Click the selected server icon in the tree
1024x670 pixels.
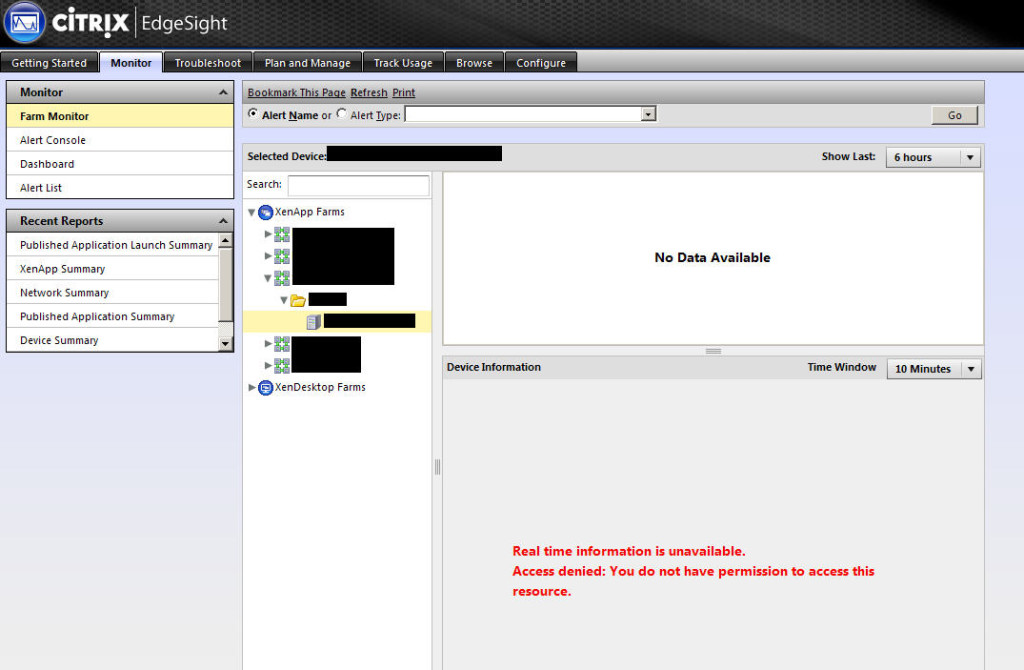(x=312, y=320)
